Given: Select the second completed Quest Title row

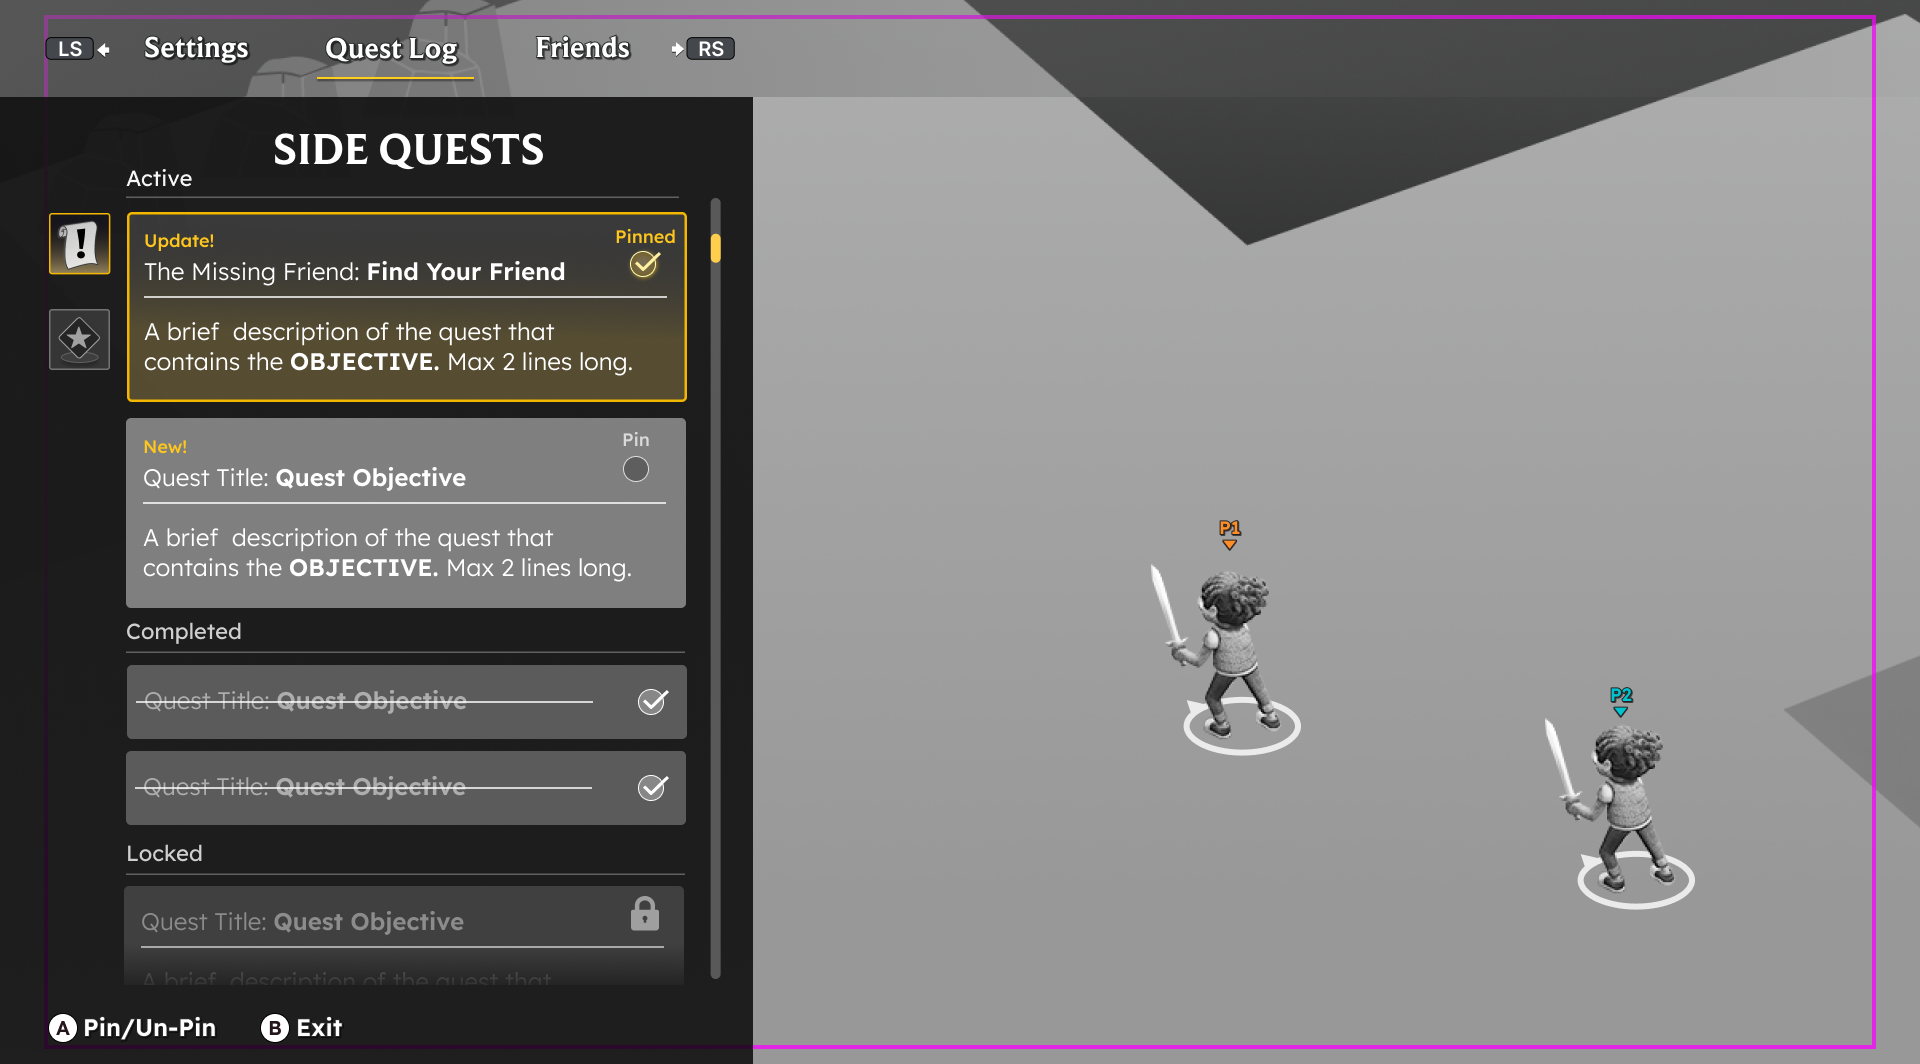Looking at the screenshot, I should click(x=406, y=788).
